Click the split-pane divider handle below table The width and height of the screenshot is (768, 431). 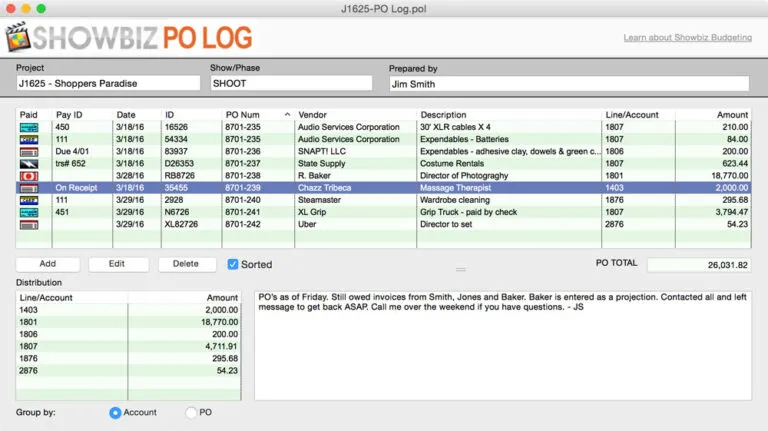click(460, 269)
